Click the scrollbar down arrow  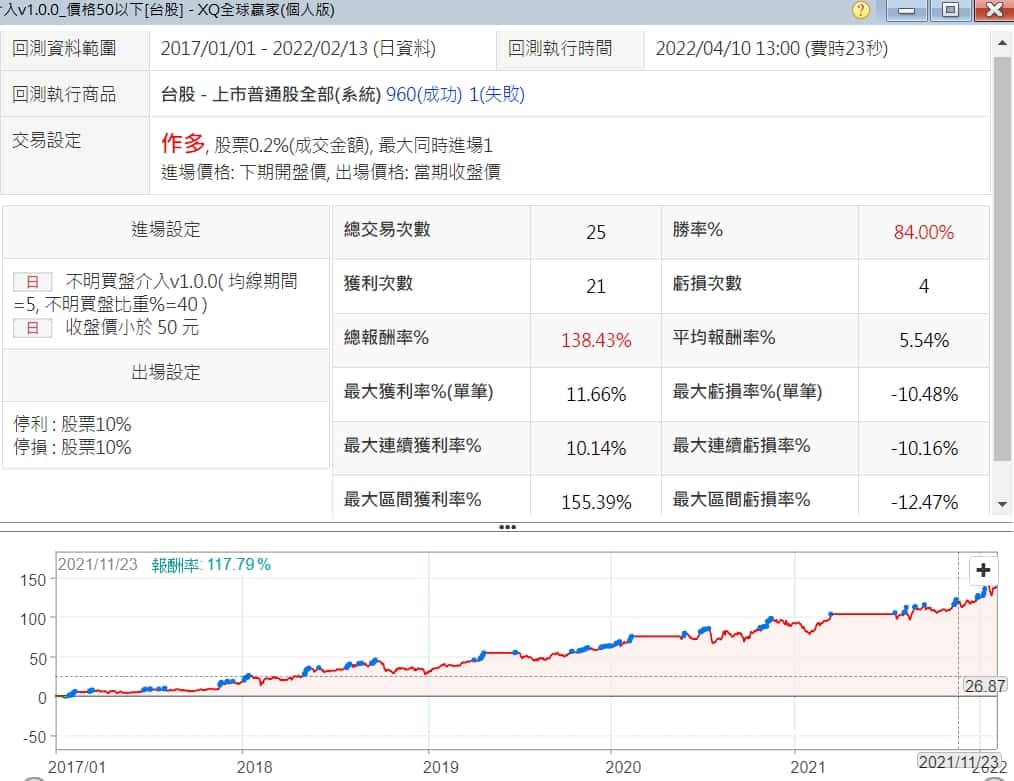tap(1003, 505)
